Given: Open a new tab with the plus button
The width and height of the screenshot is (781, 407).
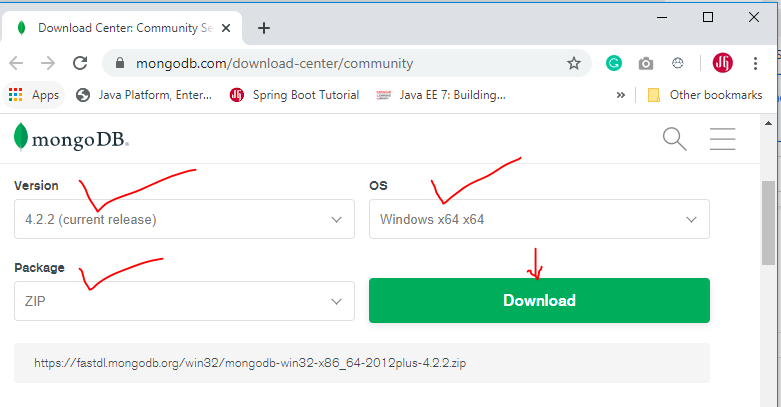Looking at the screenshot, I should [x=264, y=28].
